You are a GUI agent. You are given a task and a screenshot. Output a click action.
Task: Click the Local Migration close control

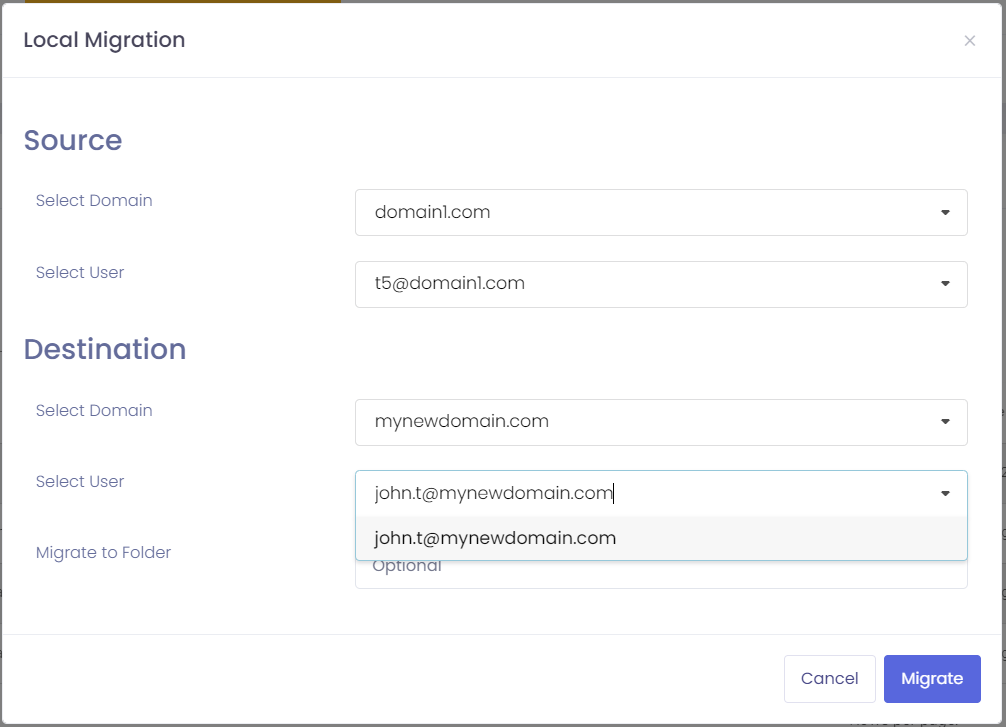969,40
